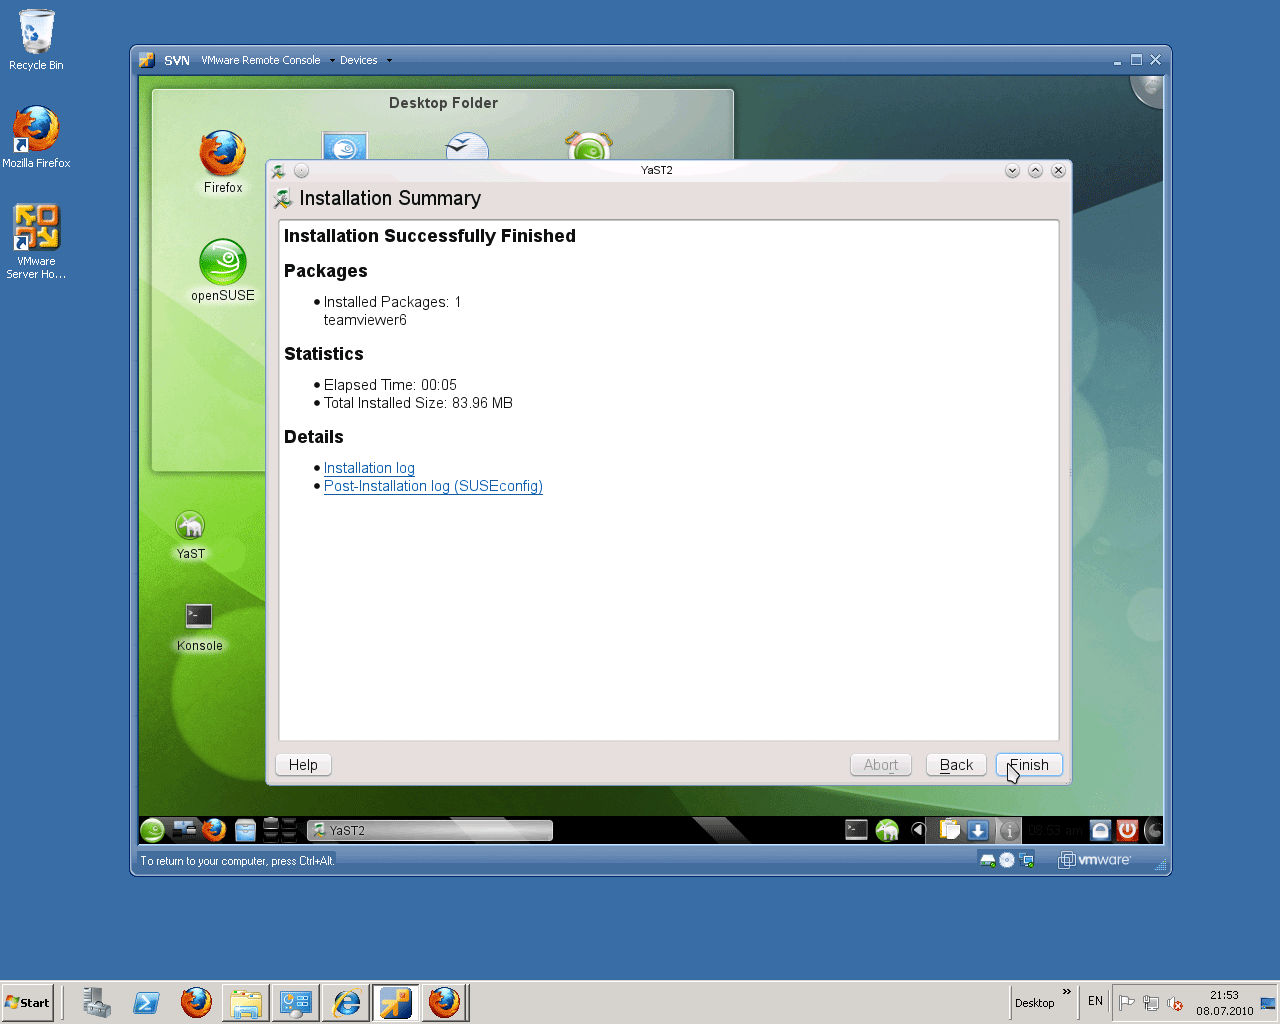
Task: Open Windows Explorer from the taskbar
Action: [246, 1002]
